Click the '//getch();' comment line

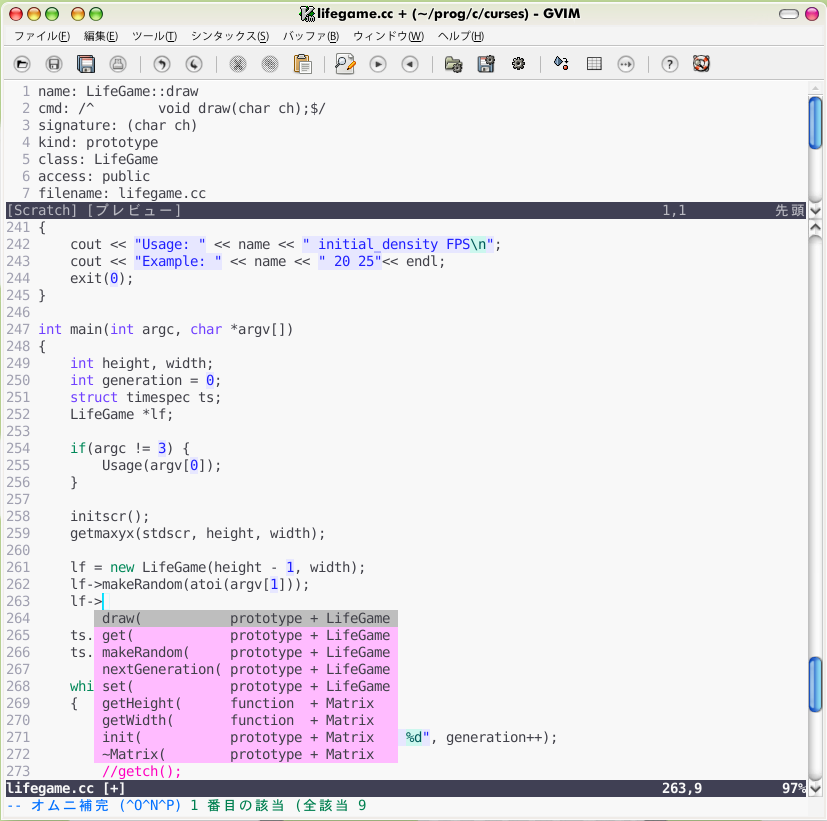pyautogui.click(x=141, y=771)
